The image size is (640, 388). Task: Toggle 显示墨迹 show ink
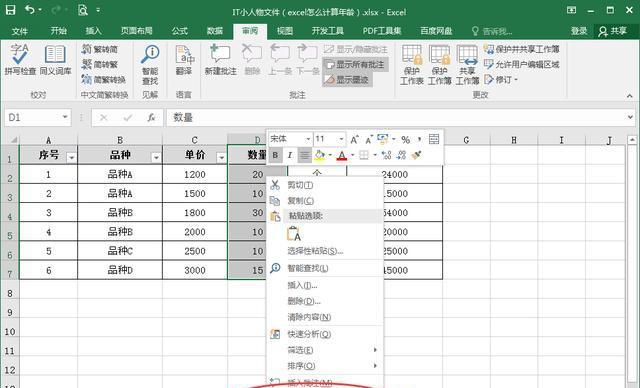click(347, 80)
